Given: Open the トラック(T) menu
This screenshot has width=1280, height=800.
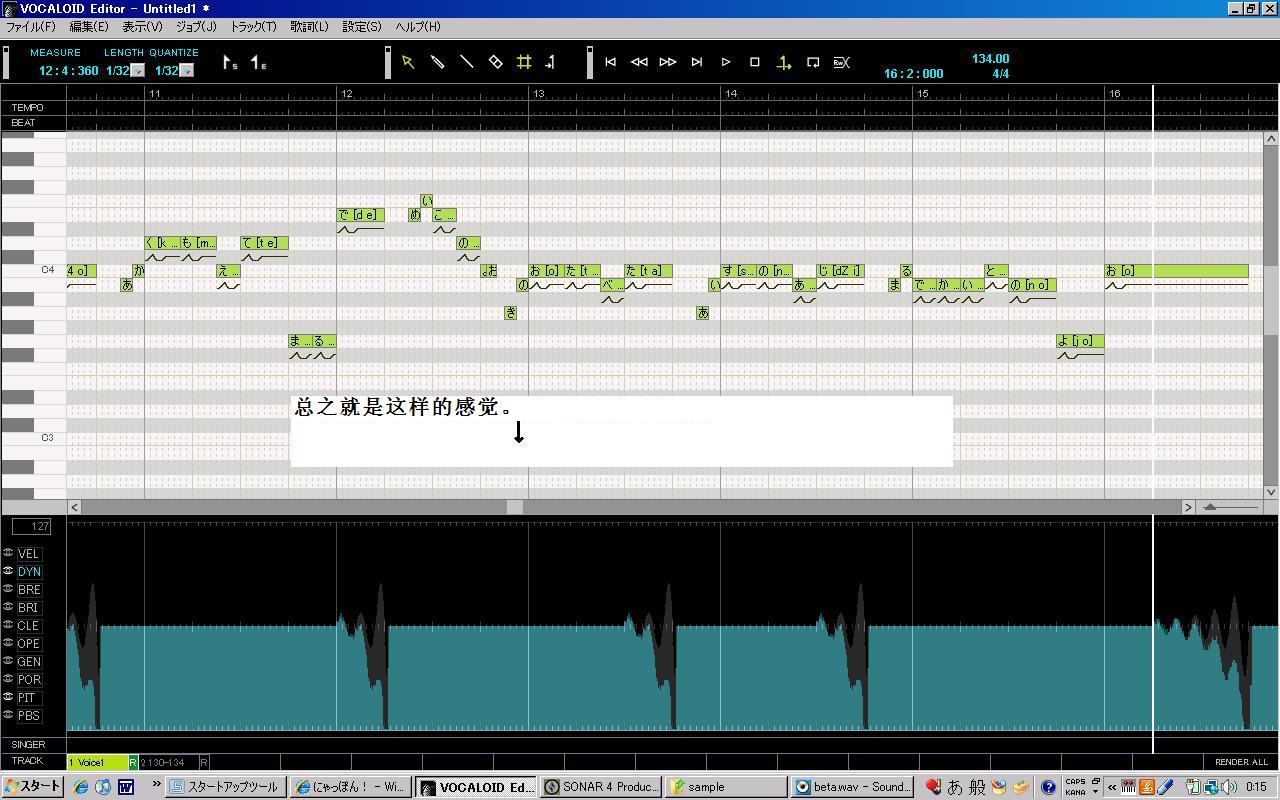Looking at the screenshot, I should [x=253, y=27].
